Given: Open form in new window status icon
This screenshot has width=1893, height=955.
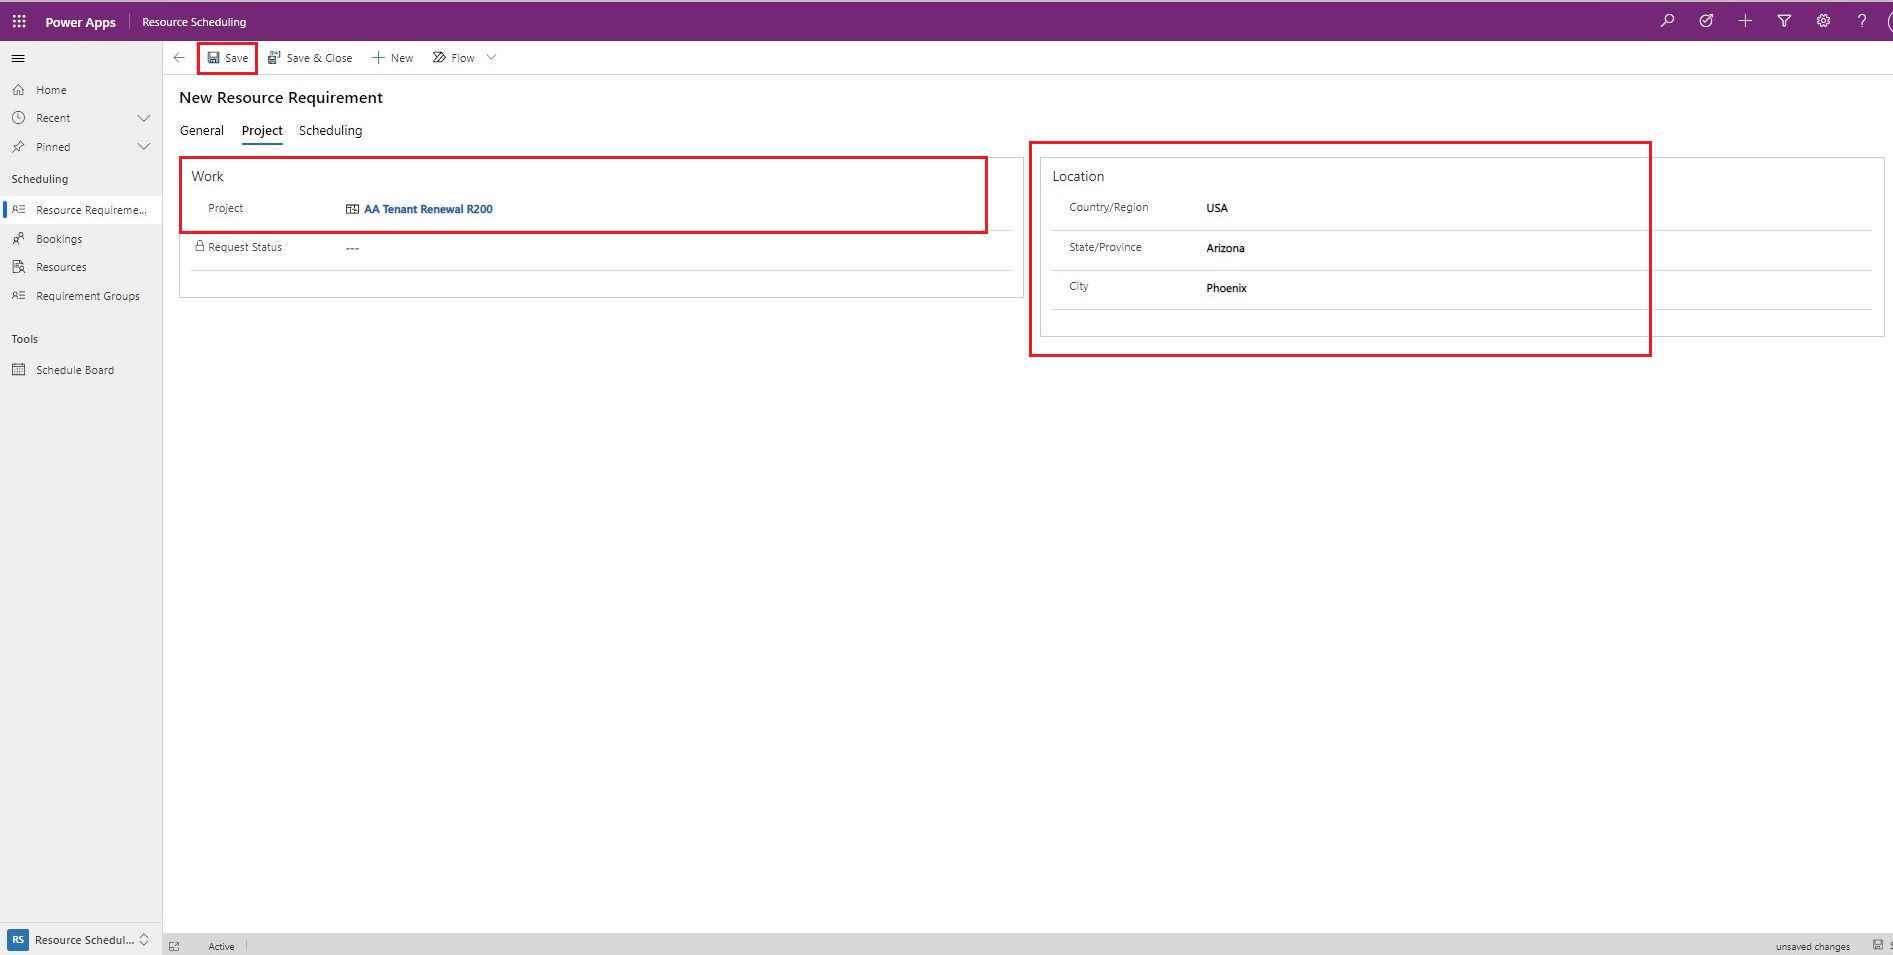Looking at the screenshot, I should [x=174, y=946].
